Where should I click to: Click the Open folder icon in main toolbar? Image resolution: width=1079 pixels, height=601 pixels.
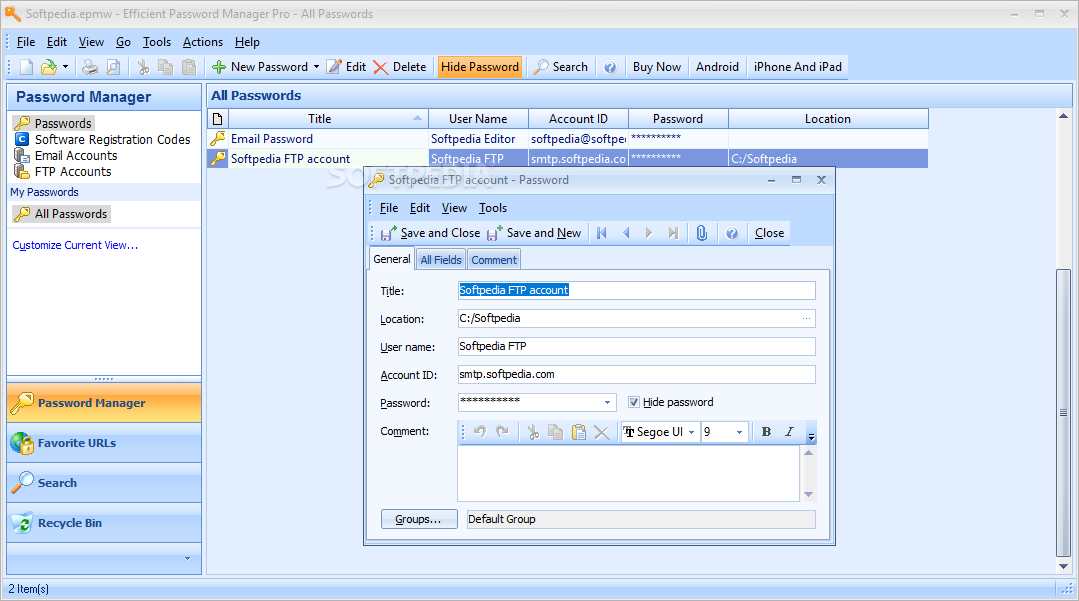(49, 67)
